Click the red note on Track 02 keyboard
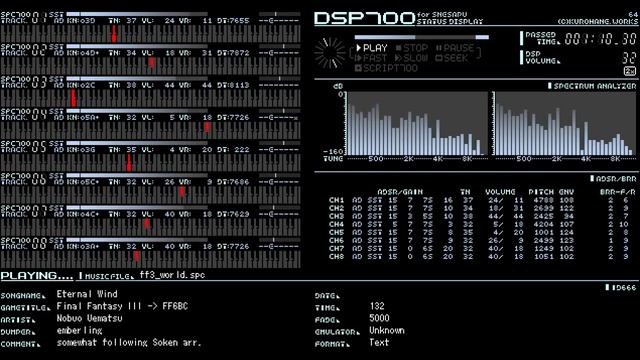The image size is (640, 360). click(x=151, y=63)
